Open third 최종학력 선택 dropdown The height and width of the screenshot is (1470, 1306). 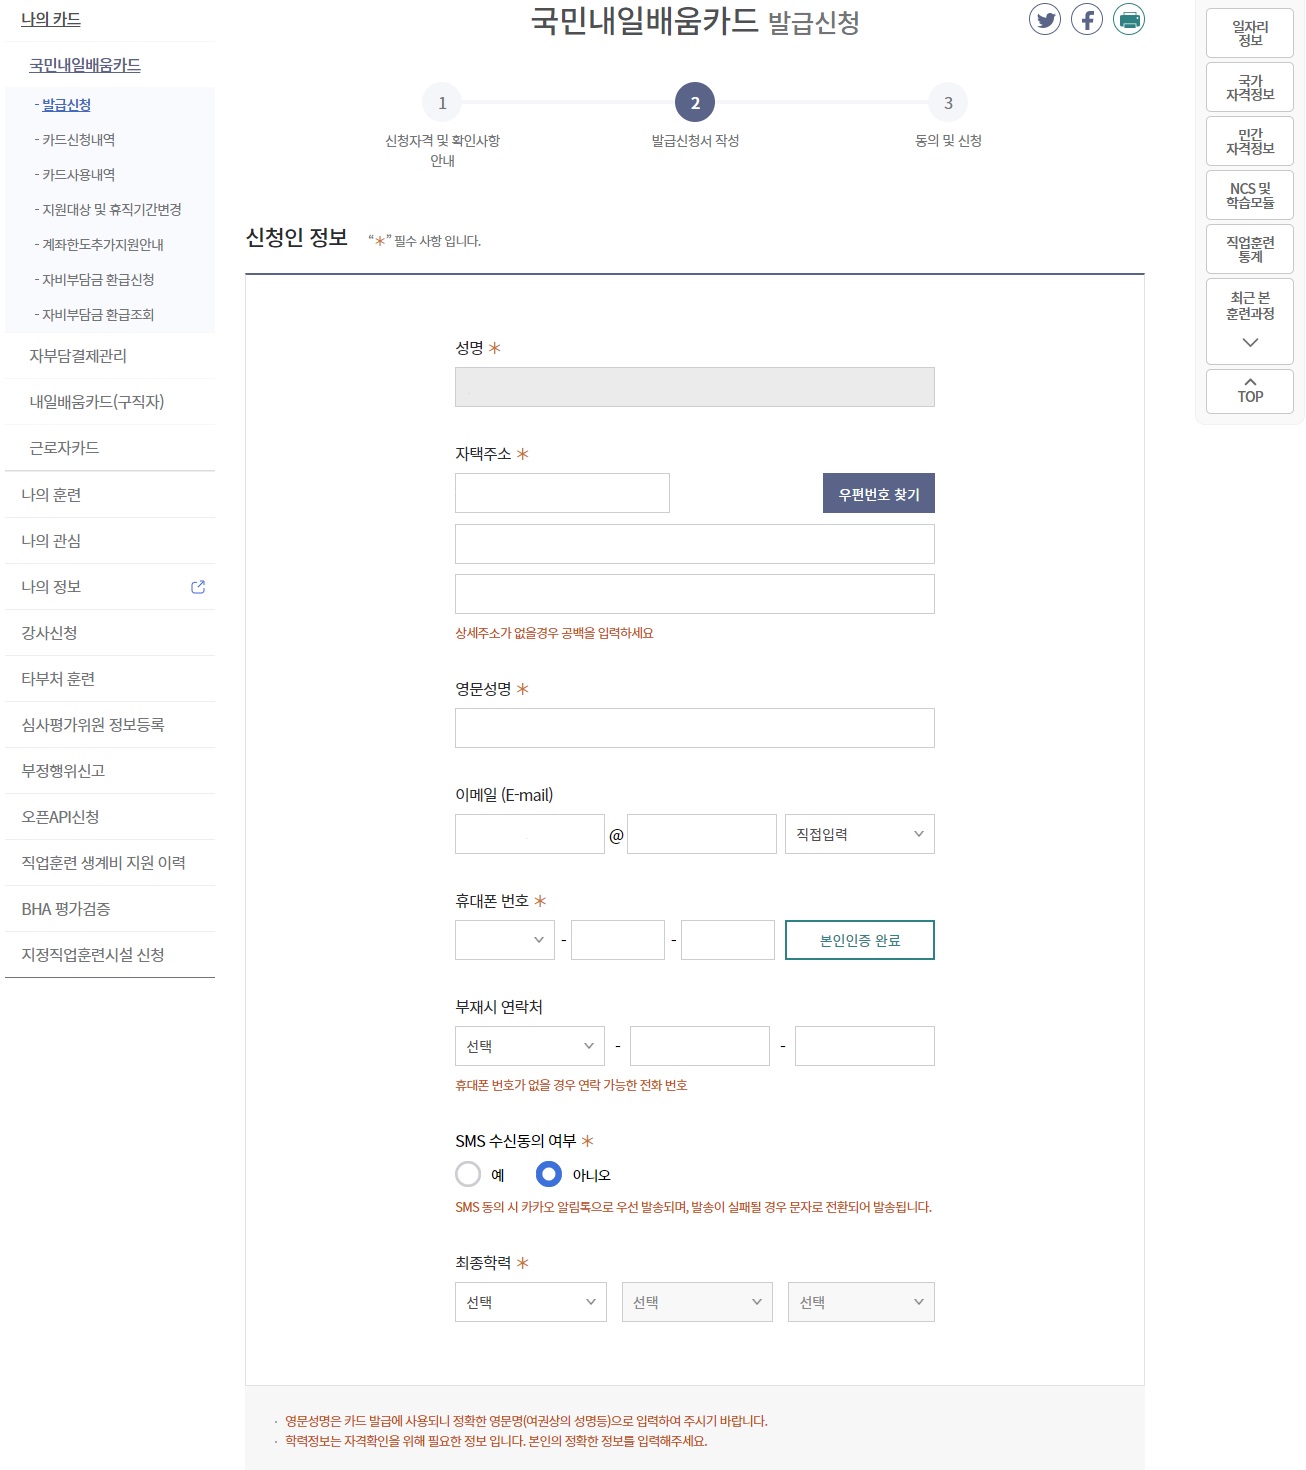click(861, 1302)
